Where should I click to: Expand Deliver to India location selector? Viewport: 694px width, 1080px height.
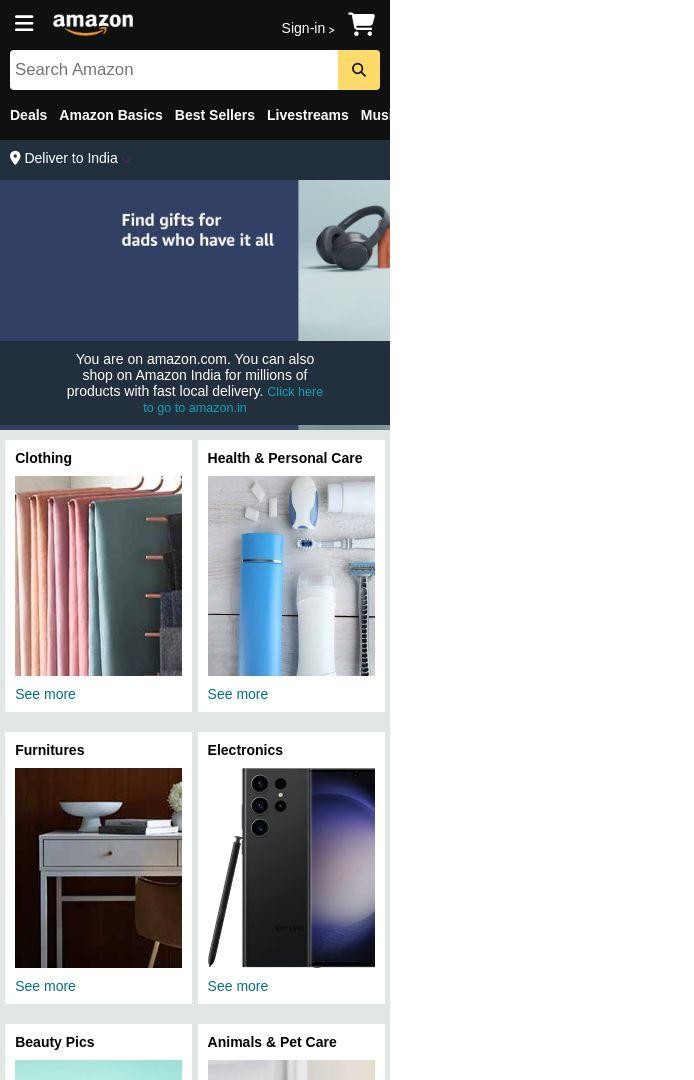71,158
